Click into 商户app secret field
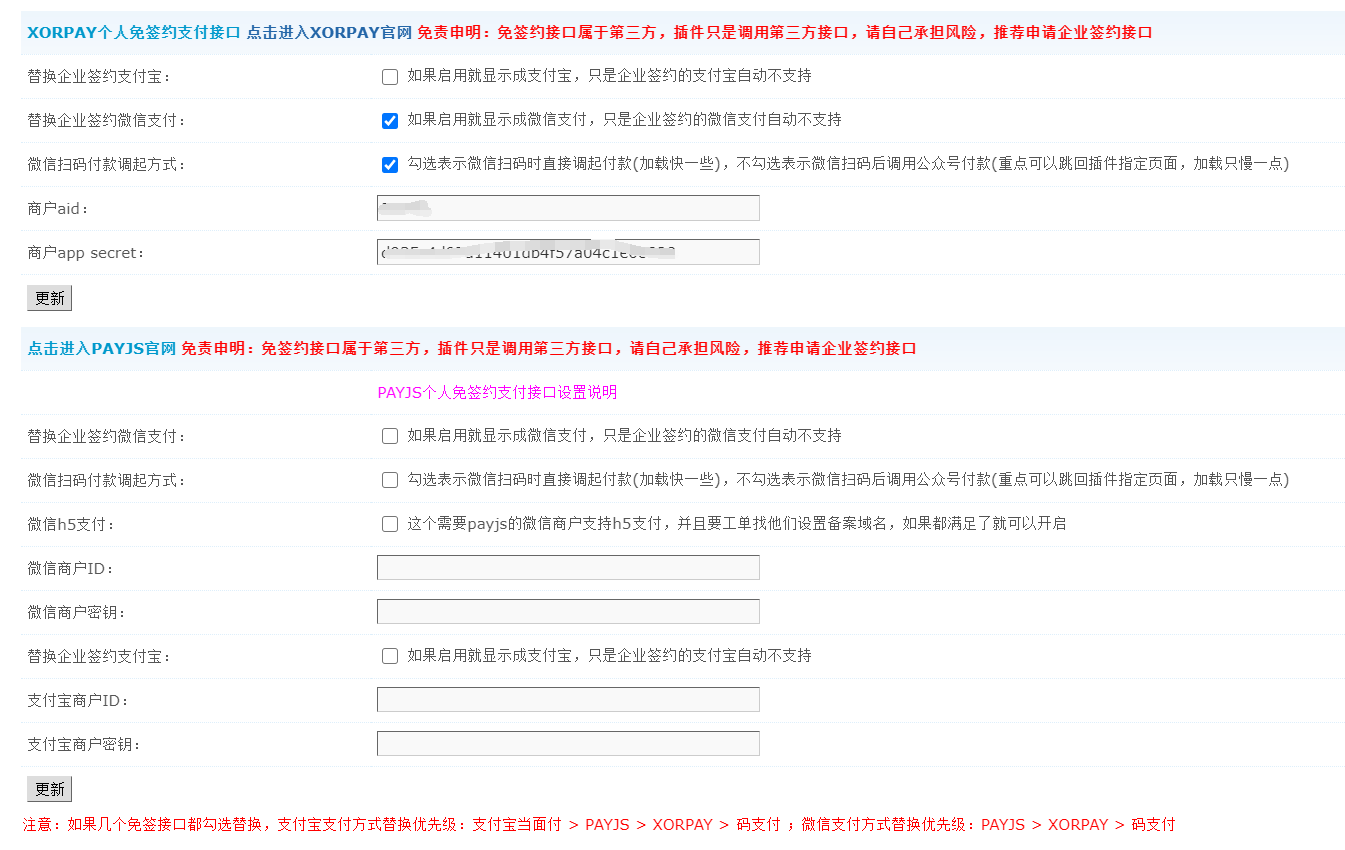The image size is (1345, 850). (568, 252)
